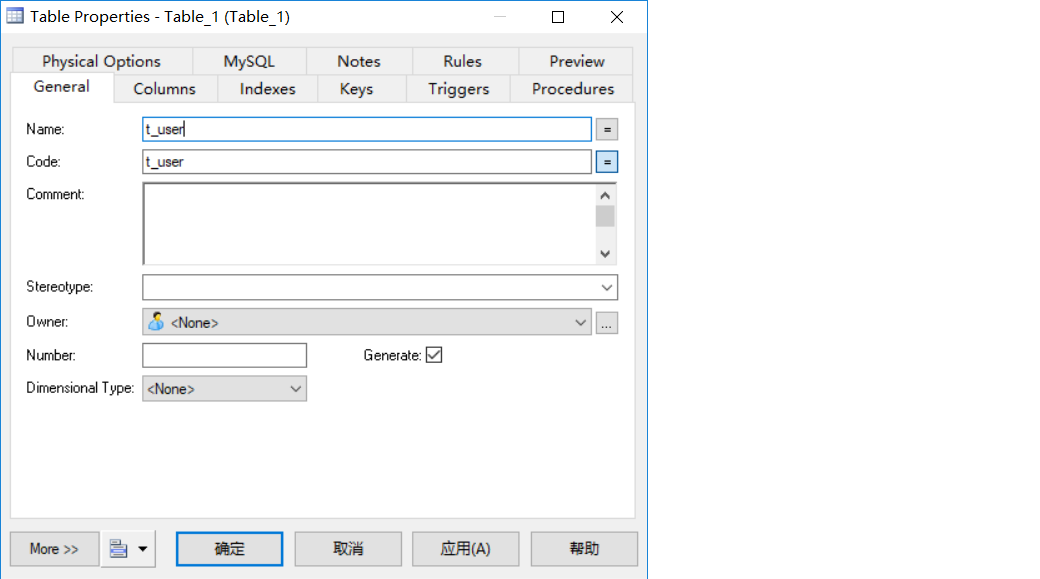The height and width of the screenshot is (579, 1040).
Task: Toggle the equals sync button beside Code
Action: click(606, 162)
